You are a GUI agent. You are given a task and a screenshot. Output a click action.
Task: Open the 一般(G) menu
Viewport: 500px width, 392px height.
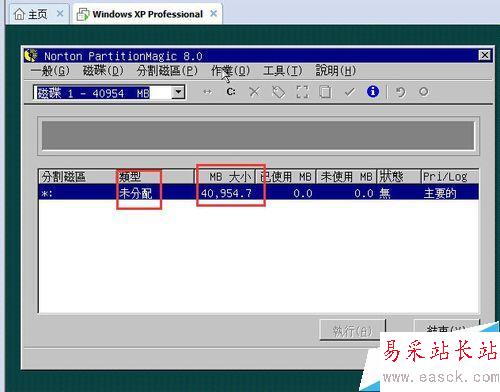(50, 71)
